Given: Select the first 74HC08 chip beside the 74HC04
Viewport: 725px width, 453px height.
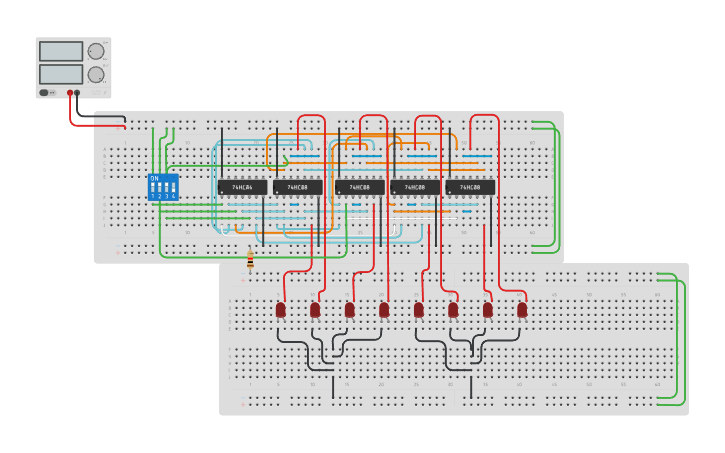Looking at the screenshot, I should tap(298, 187).
